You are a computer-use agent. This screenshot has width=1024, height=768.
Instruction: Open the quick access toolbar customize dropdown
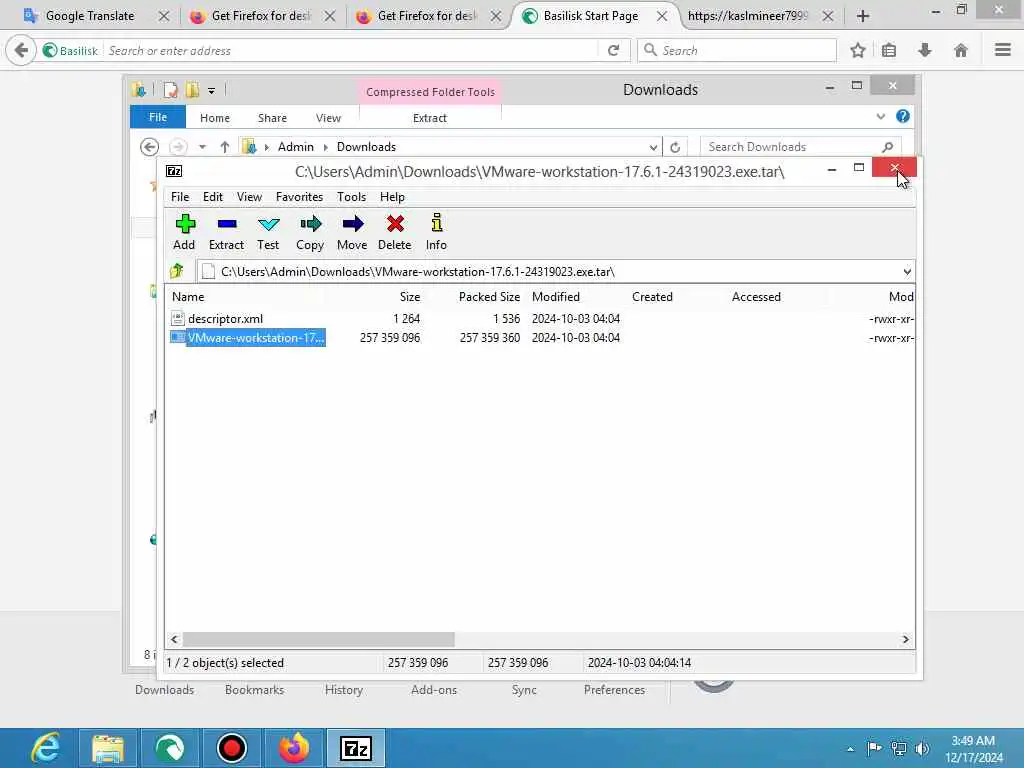pos(212,91)
